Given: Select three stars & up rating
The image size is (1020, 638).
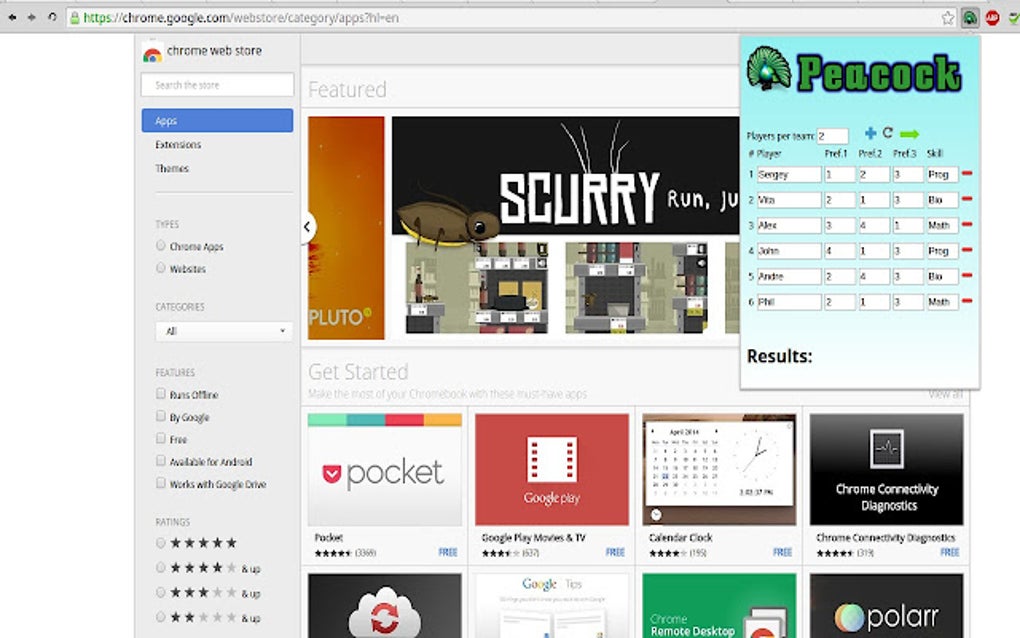Looking at the screenshot, I should (161, 592).
